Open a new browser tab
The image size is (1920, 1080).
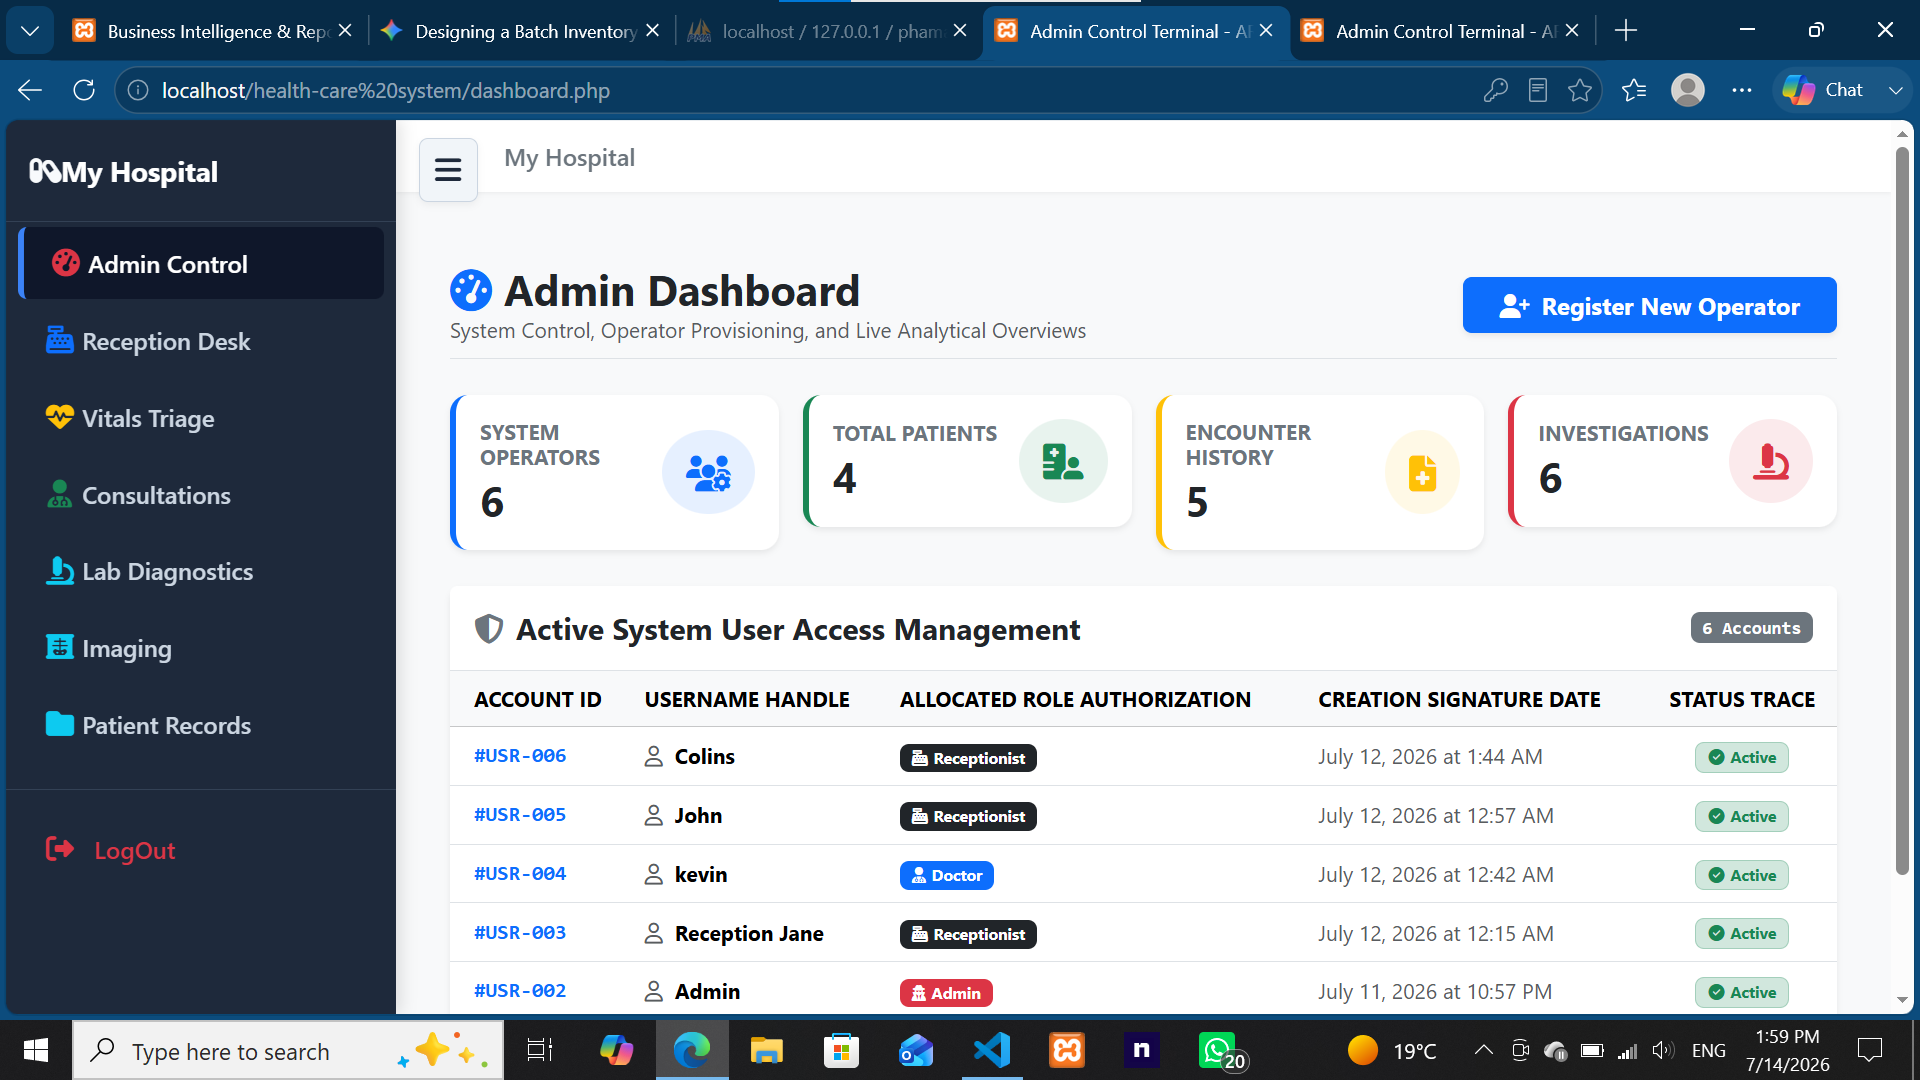(1626, 31)
